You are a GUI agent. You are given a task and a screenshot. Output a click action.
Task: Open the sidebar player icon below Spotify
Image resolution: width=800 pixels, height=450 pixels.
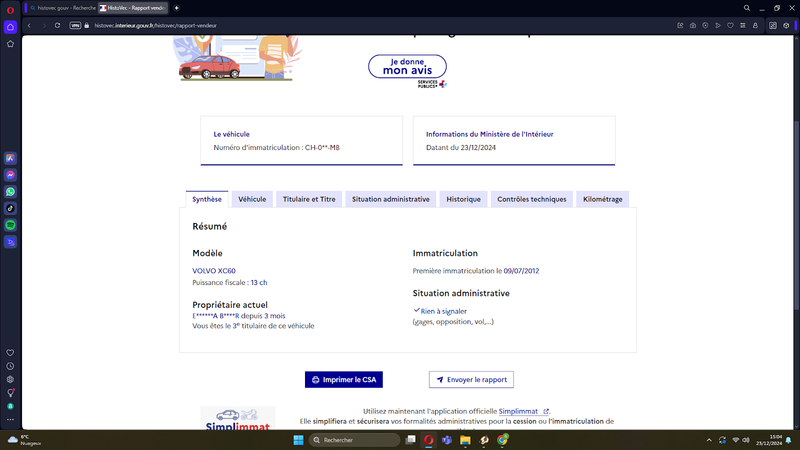10,242
